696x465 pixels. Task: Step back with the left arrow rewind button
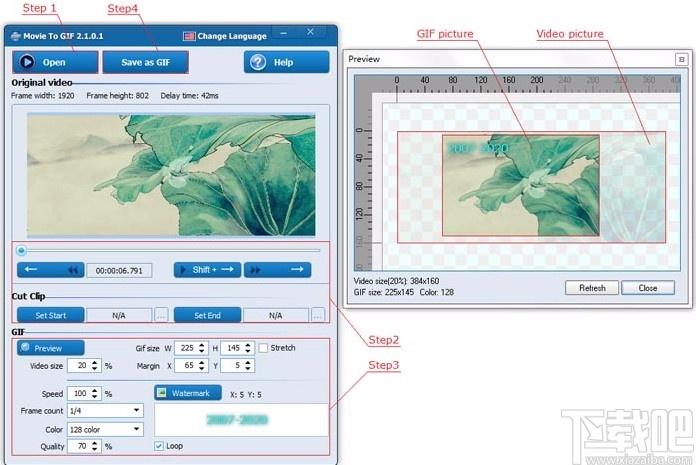(x=51, y=270)
